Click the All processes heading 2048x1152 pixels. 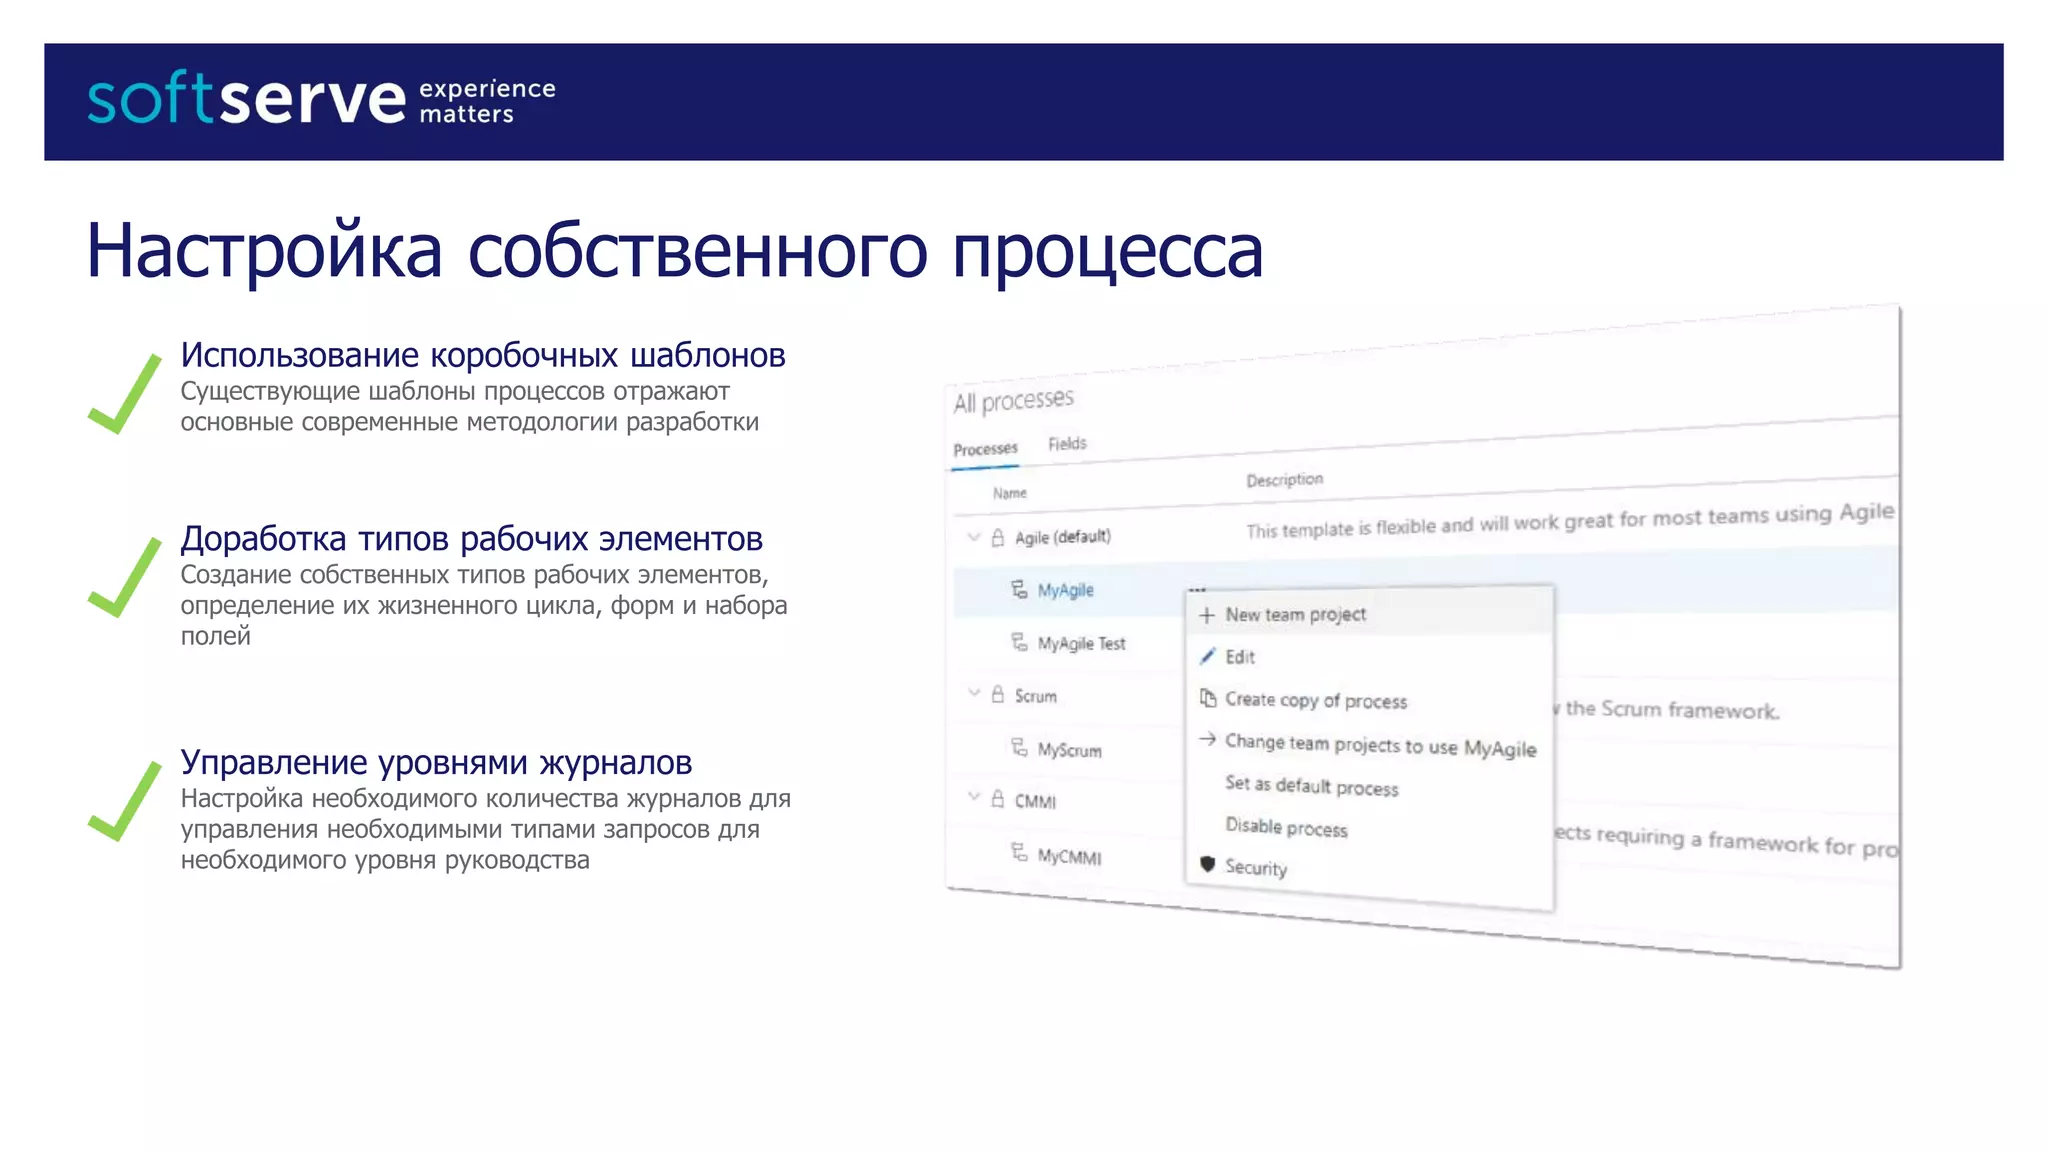1013,401
